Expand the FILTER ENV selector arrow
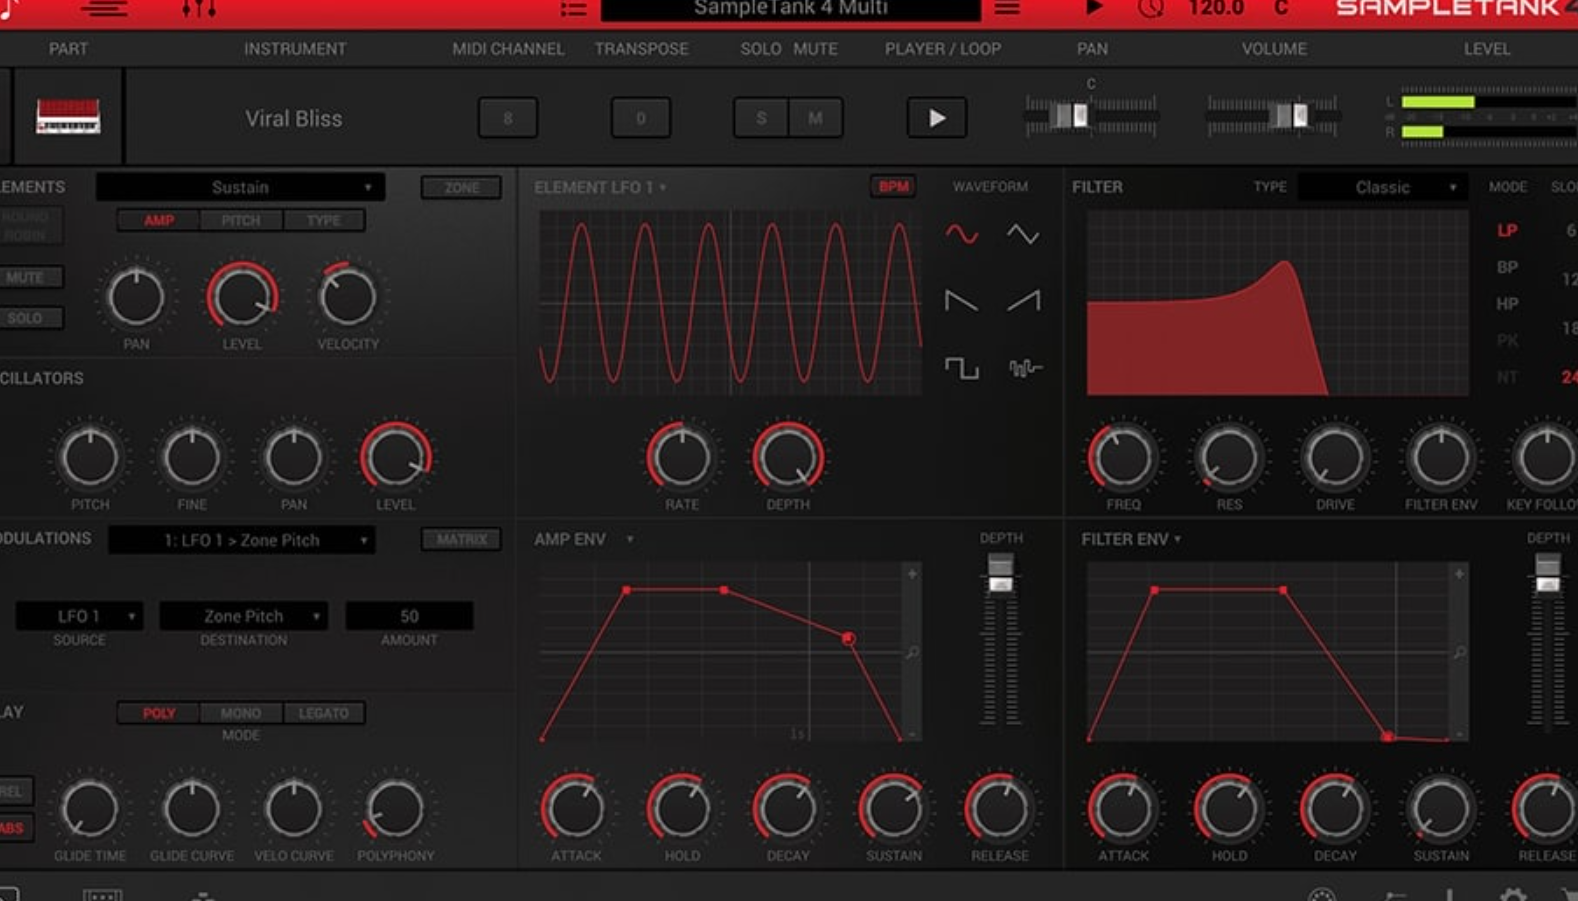This screenshot has width=1578, height=901. (x=1178, y=540)
